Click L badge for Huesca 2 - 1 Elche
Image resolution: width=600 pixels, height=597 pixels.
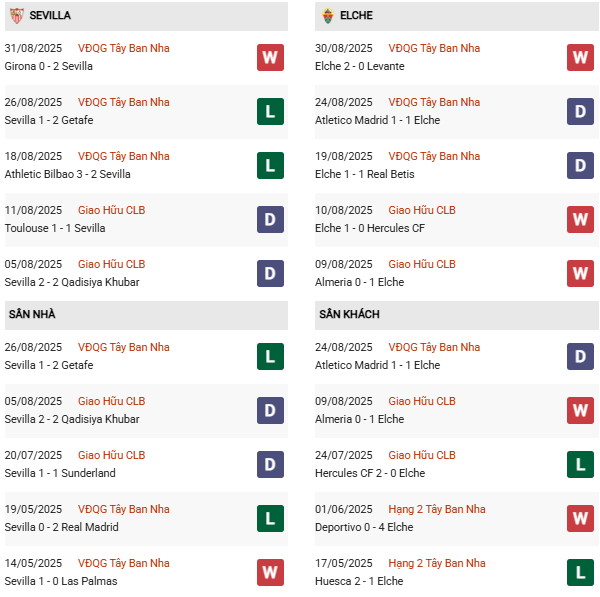(x=580, y=572)
